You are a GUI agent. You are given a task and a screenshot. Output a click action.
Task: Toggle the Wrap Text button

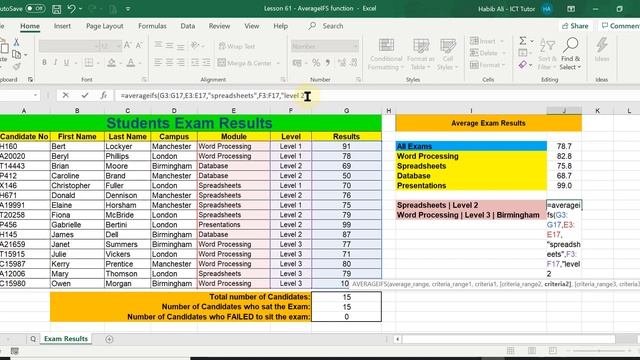[237, 46]
